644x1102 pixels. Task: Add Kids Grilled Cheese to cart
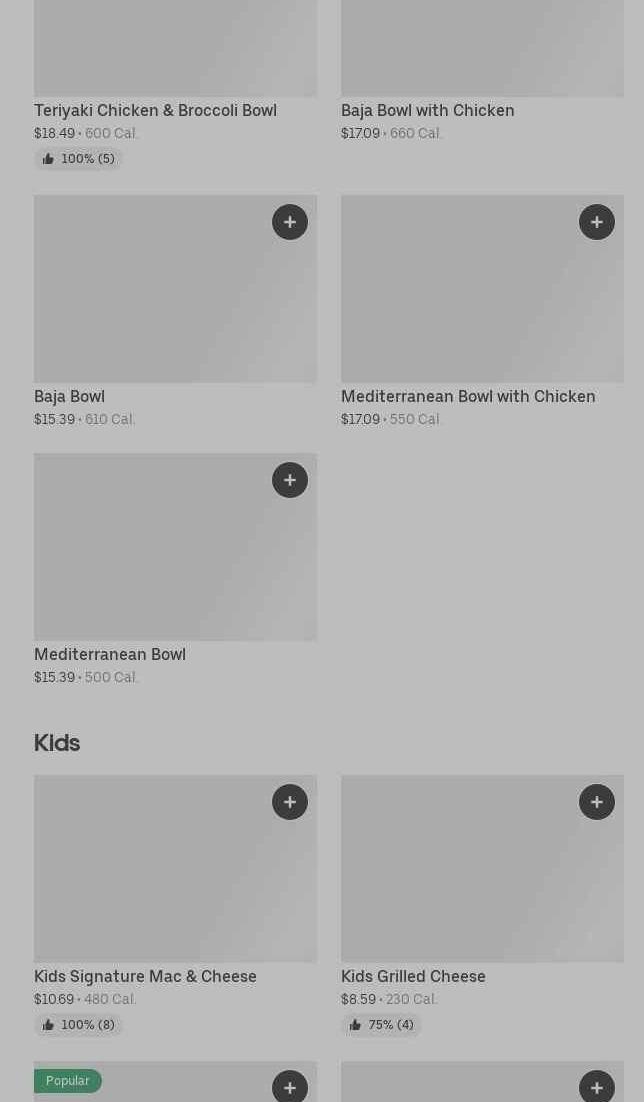[597, 802]
